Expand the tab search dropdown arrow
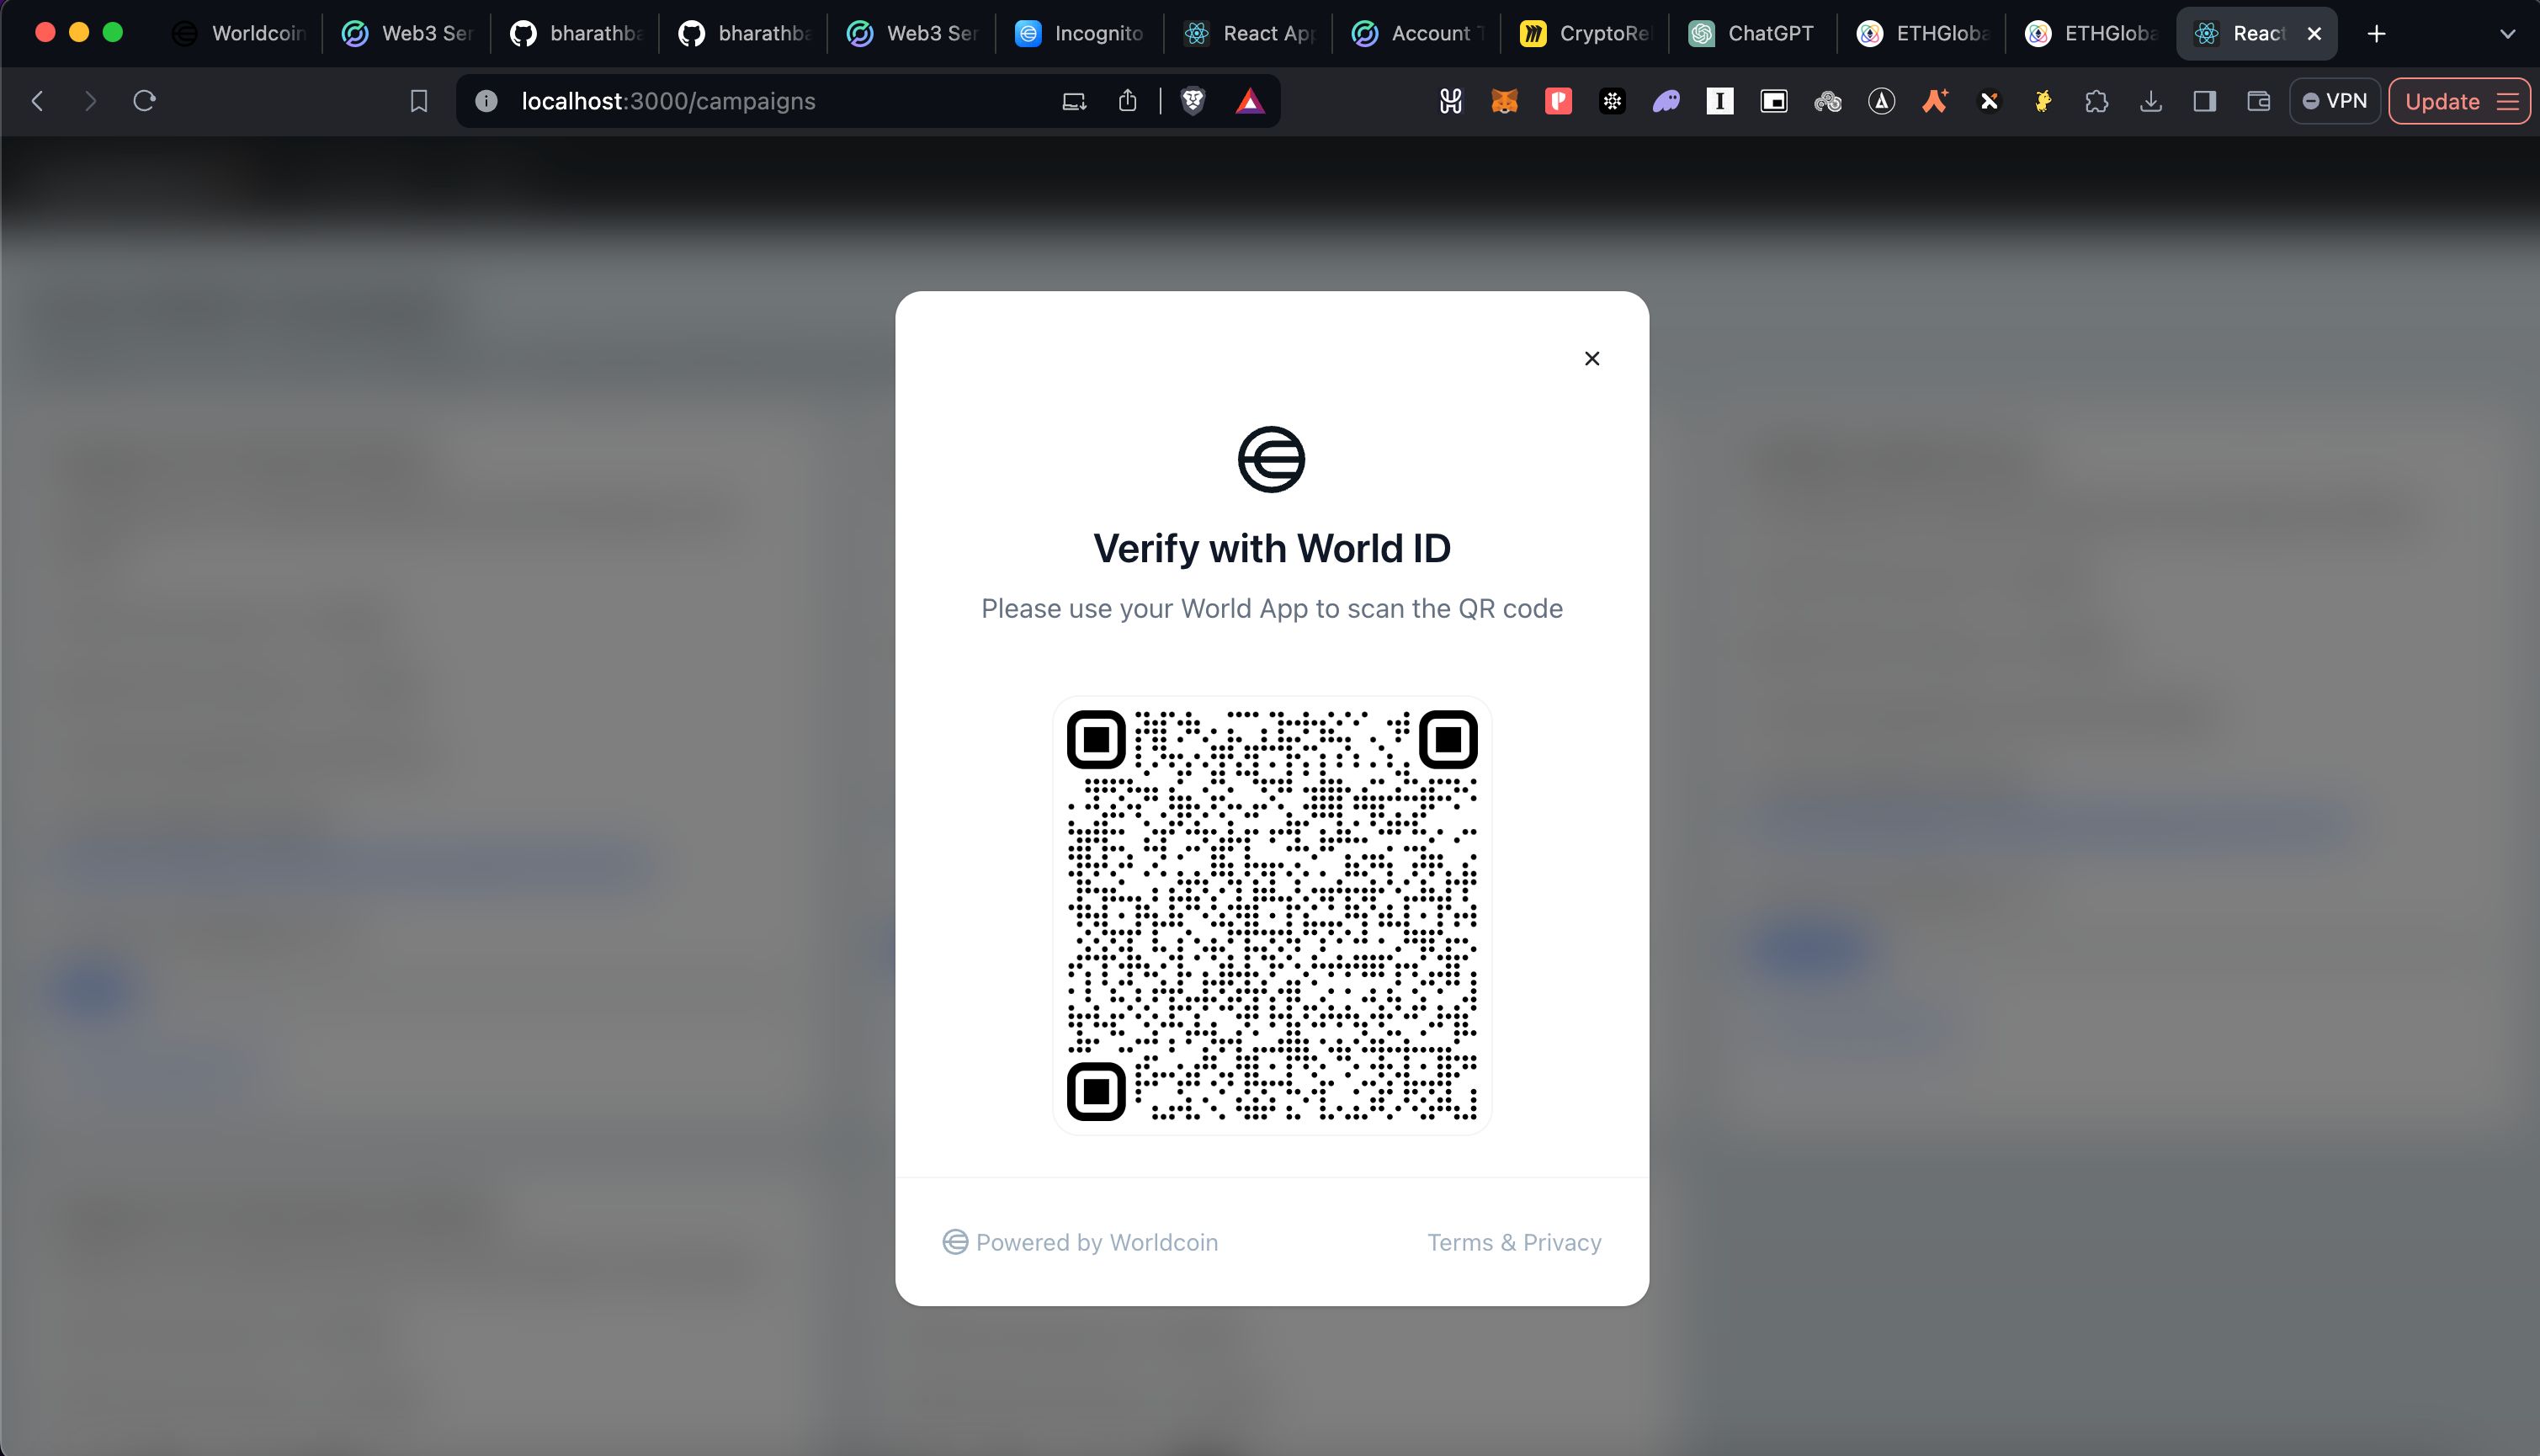The width and height of the screenshot is (2540, 1456). pyautogui.click(x=2507, y=34)
